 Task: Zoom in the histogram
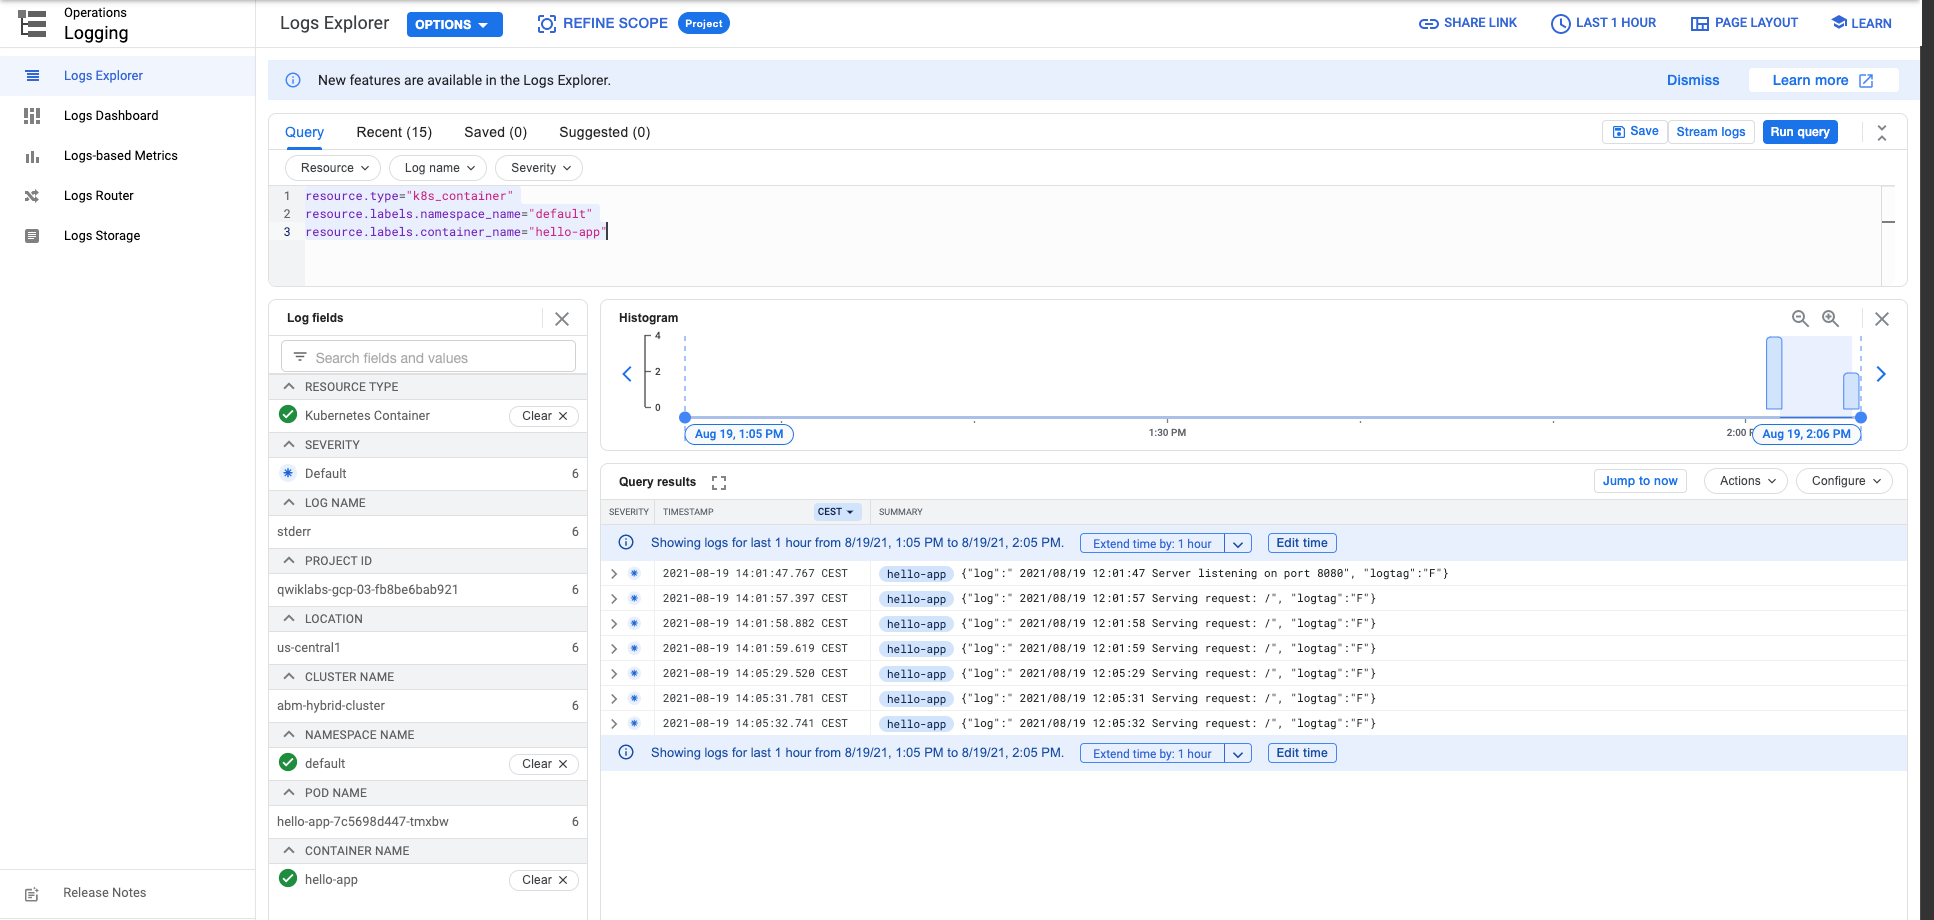(1830, 319)
